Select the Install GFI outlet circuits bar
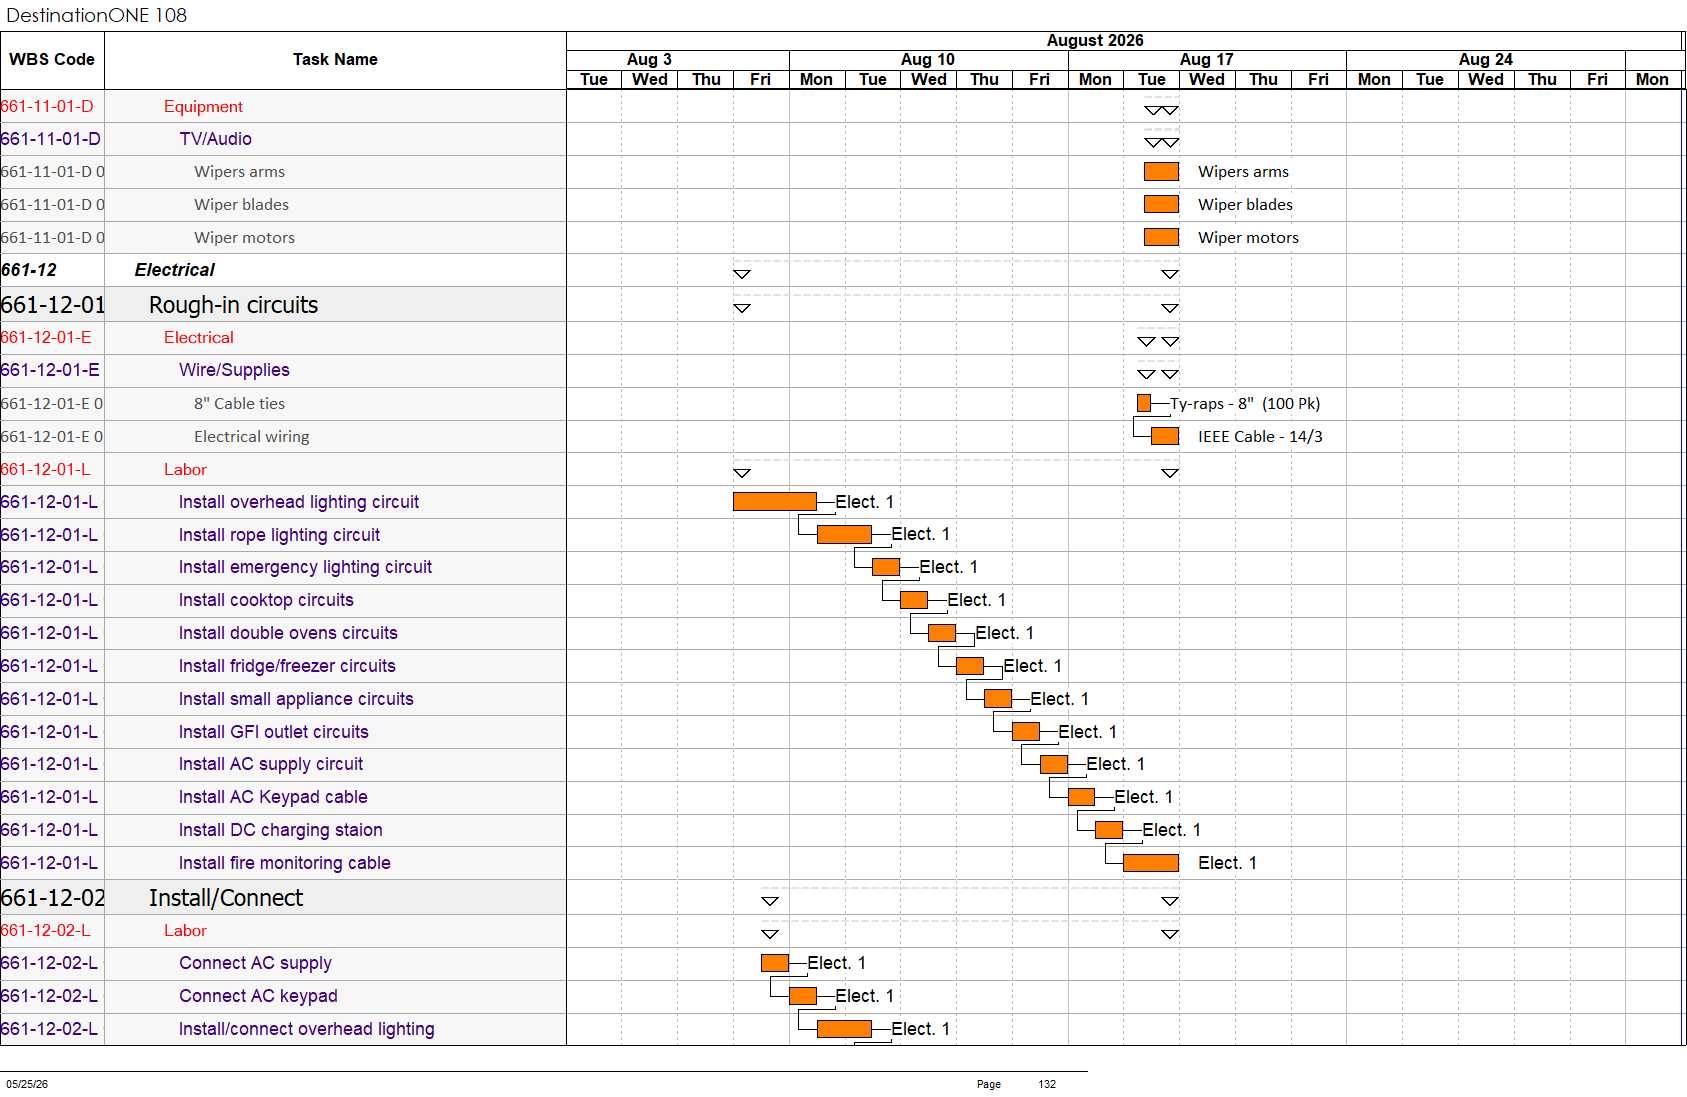The image size is (1687, 1097). (1026, 732)
